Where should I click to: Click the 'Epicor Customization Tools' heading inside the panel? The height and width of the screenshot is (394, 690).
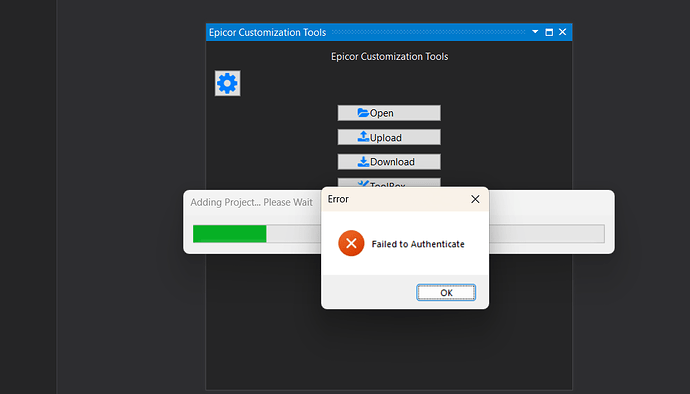click(389, 56)
